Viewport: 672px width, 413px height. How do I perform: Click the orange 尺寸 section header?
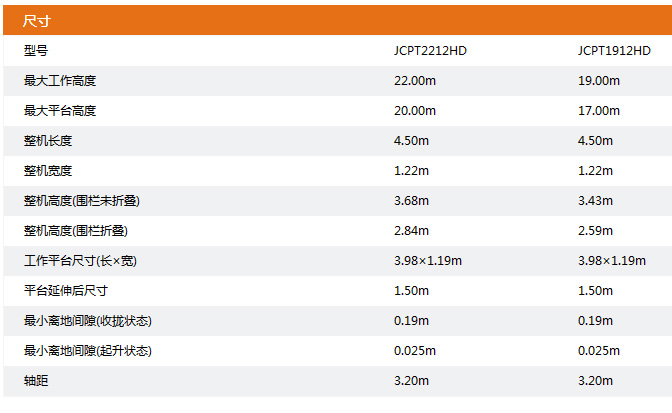(36, 21)
